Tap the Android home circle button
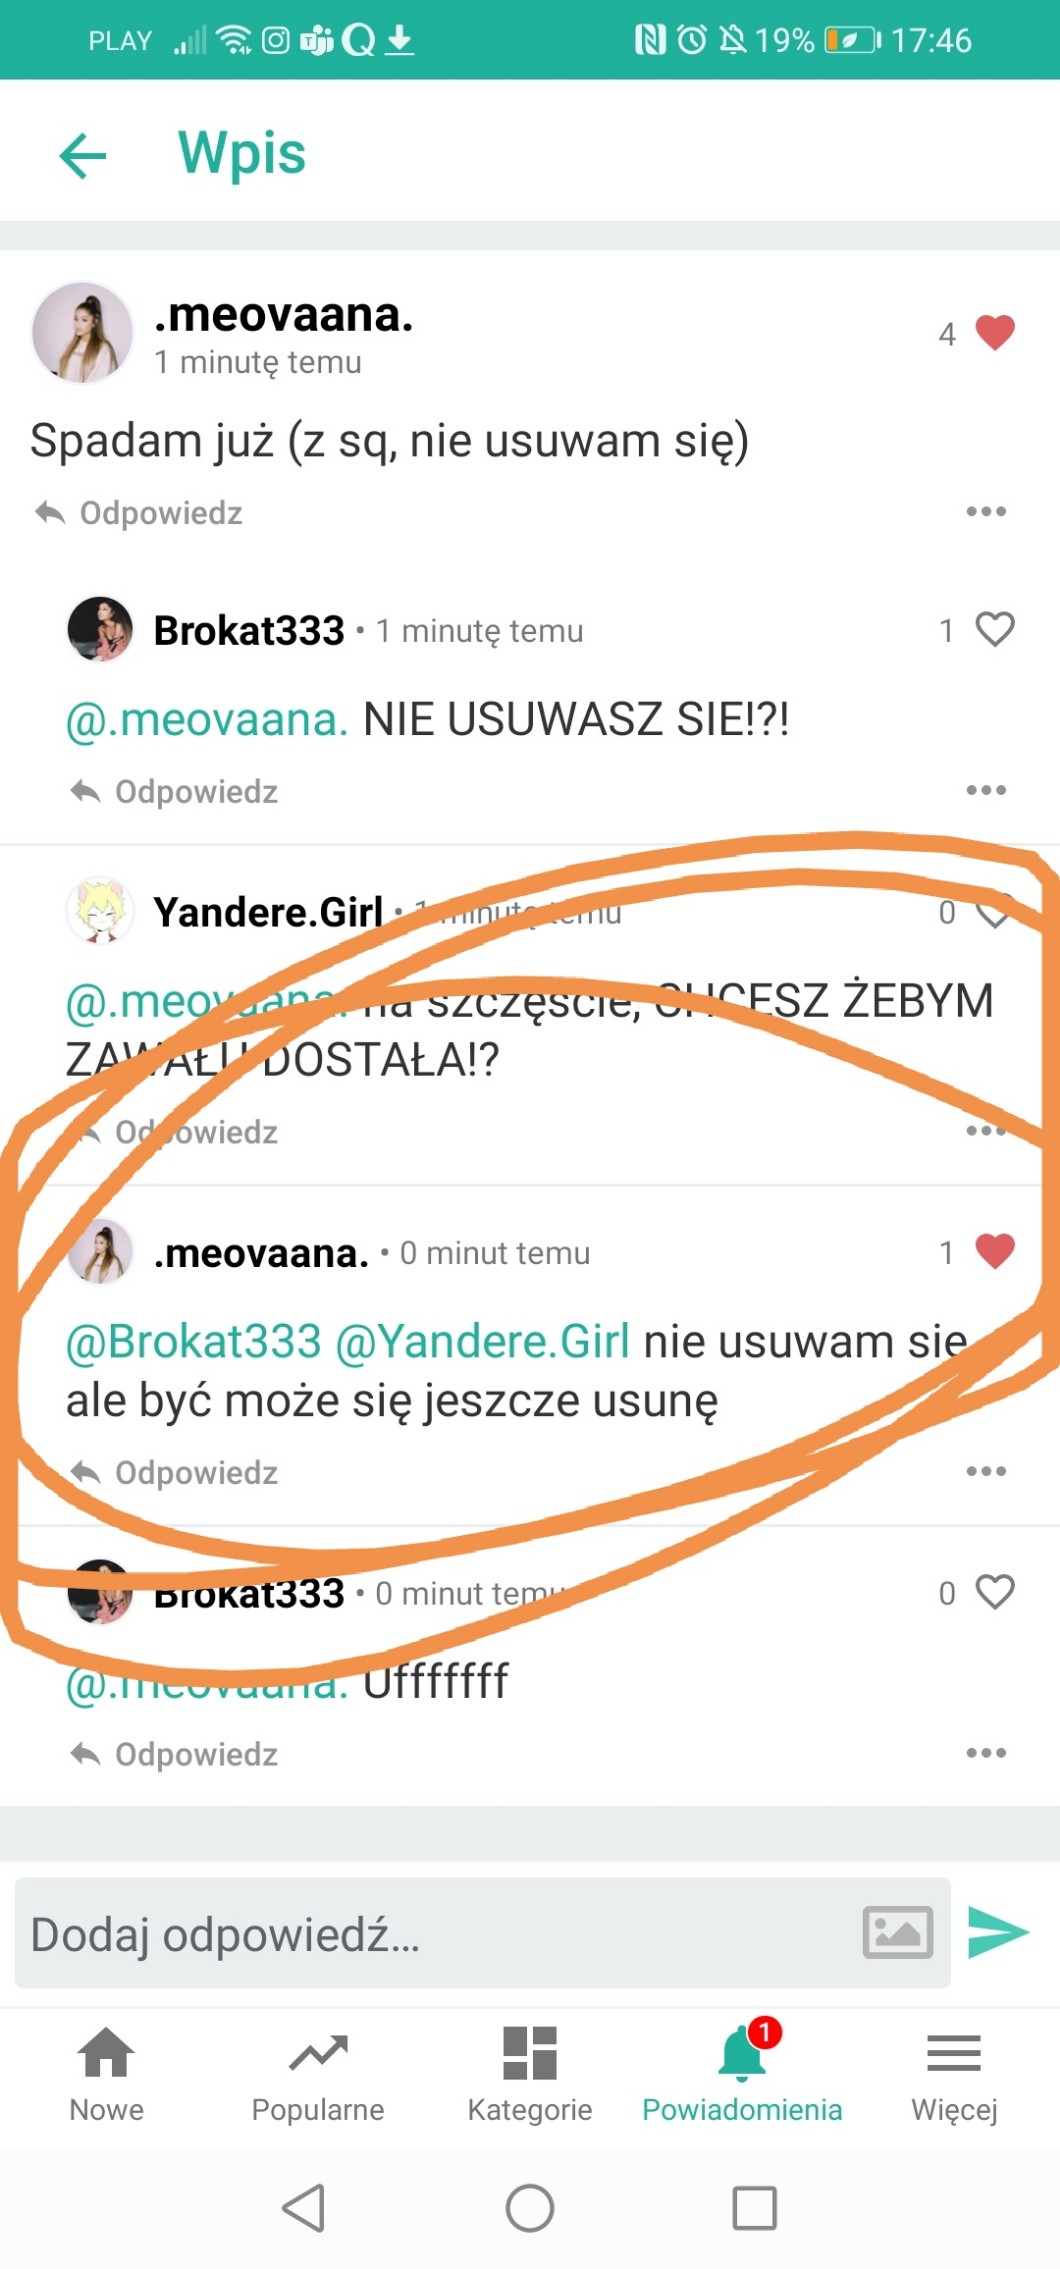The image size is (1060, 2269). [x=530, y=2208]
